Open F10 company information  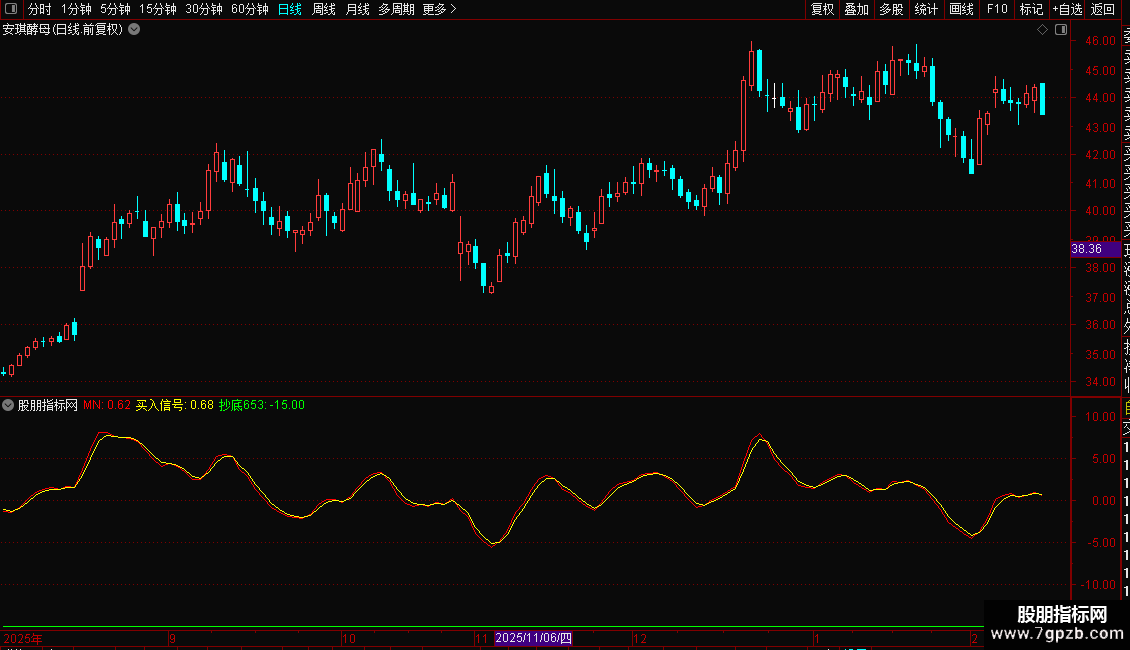tap(996, 9)
